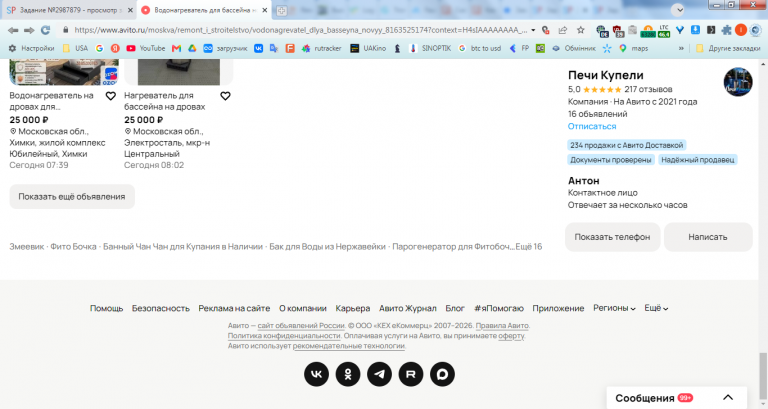Open Реклама на сайте footer link

point(234,308)
